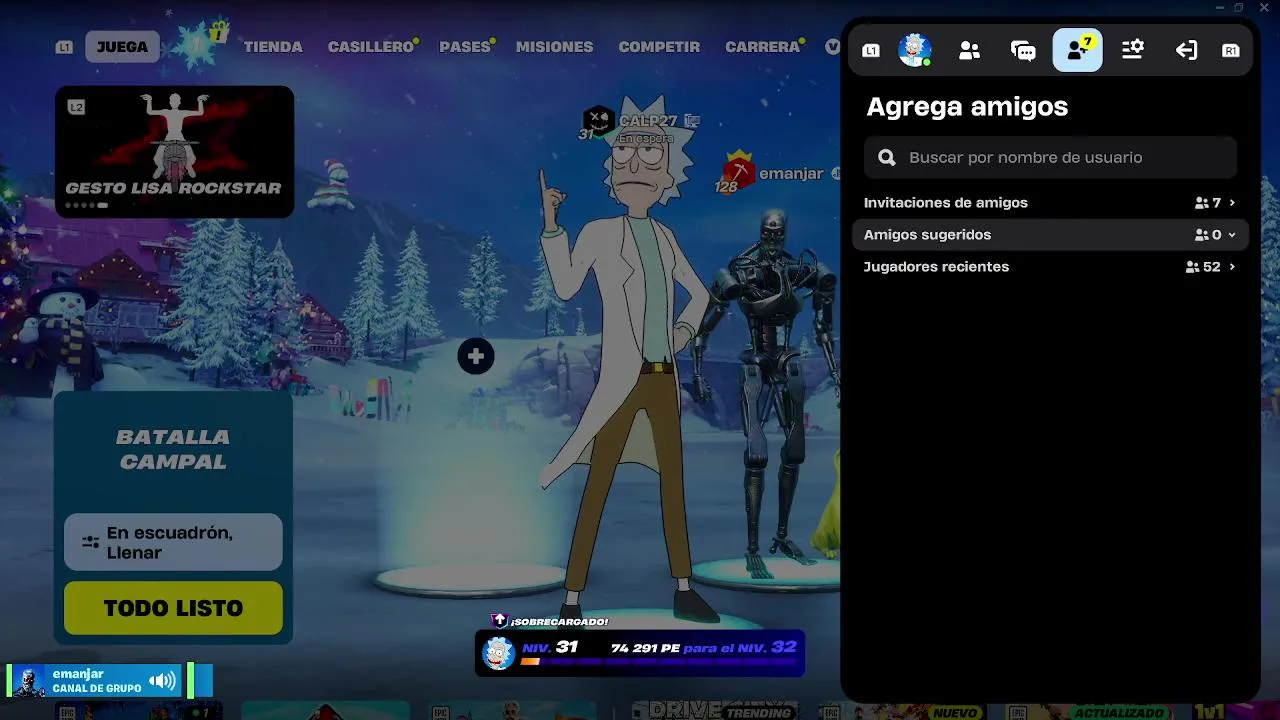Click the L2 icon on Gesto Lisa card

point(76,107)
